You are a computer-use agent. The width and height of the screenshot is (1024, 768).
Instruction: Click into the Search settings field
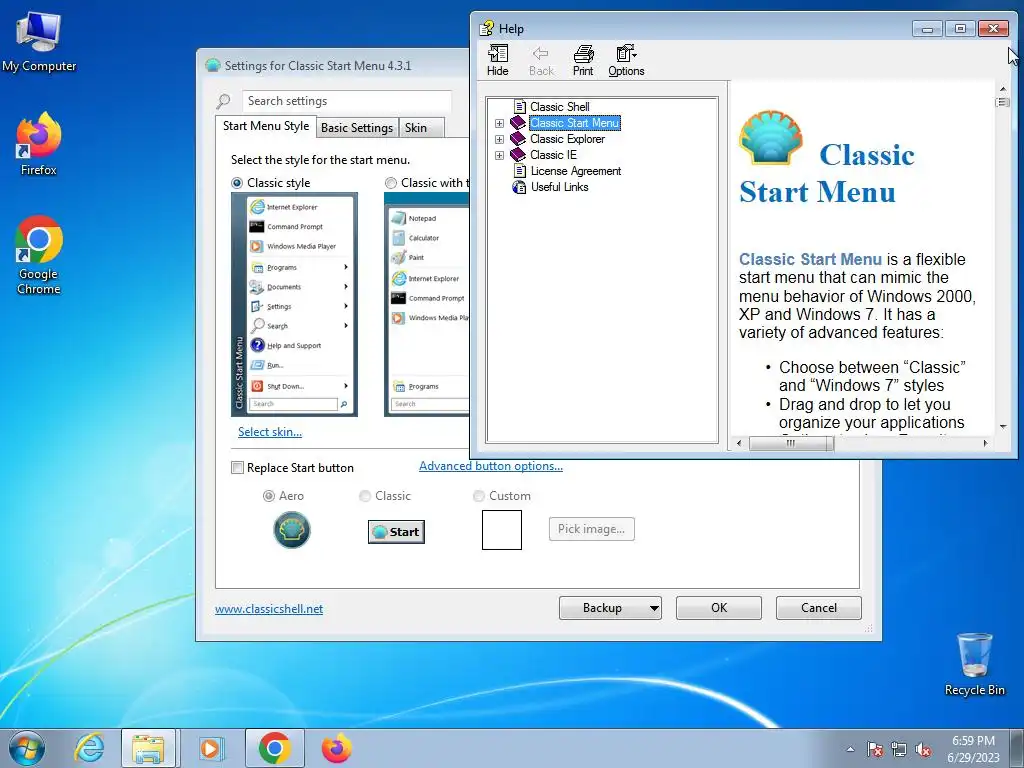[x=346, y=101]
